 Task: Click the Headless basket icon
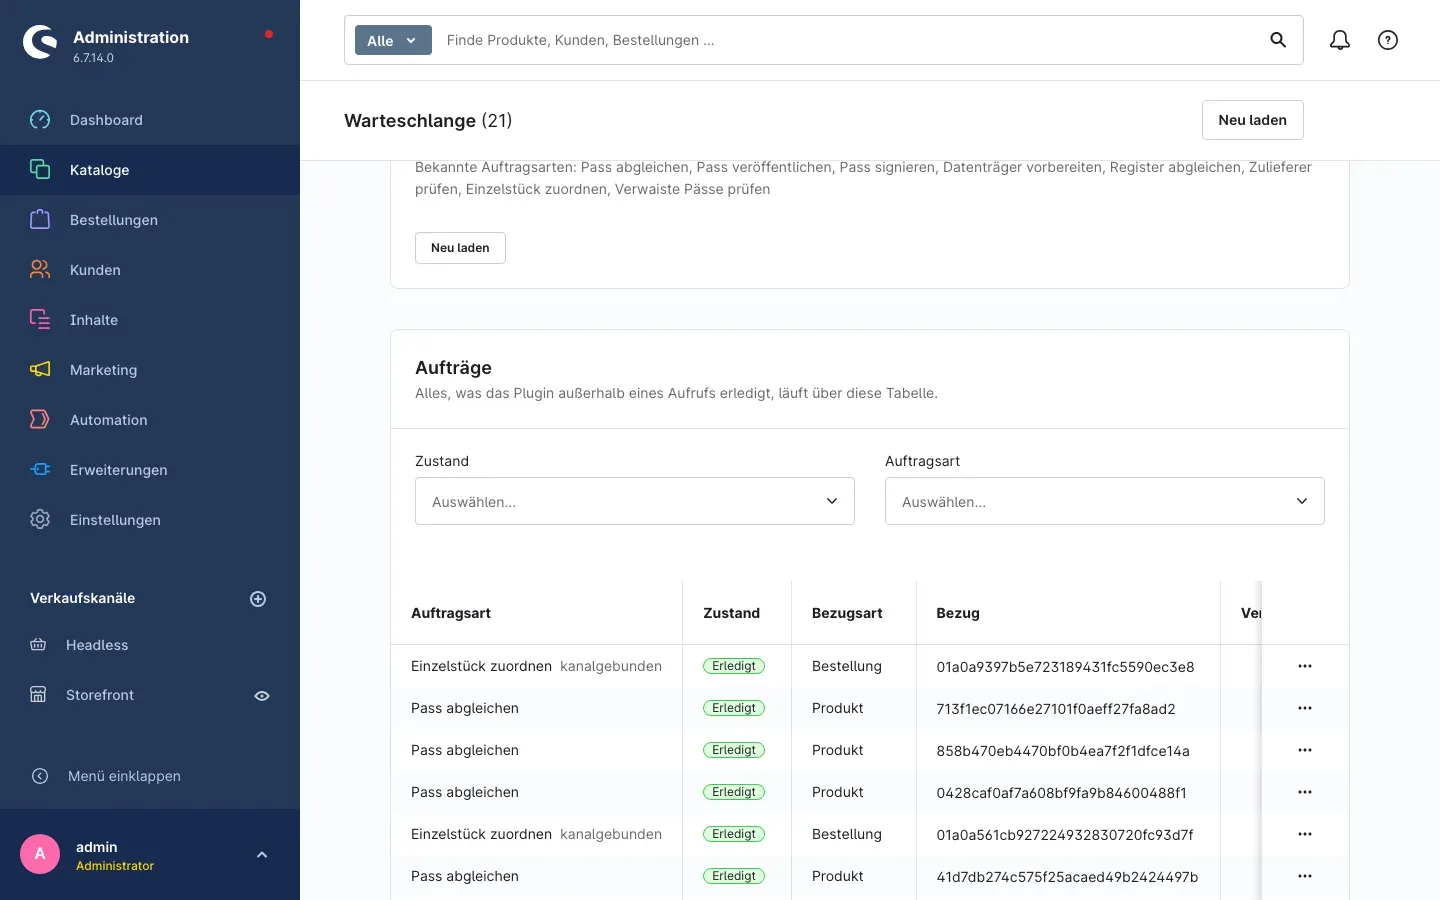38,645
